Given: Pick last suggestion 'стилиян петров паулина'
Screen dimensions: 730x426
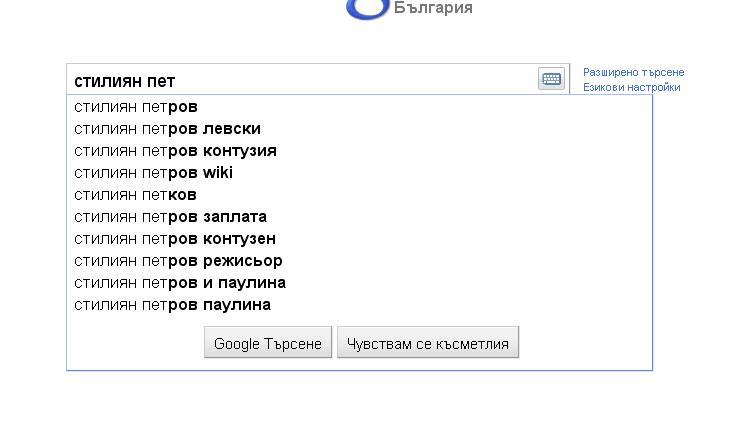Looking at the screenshot, I should tap(359, 305).
